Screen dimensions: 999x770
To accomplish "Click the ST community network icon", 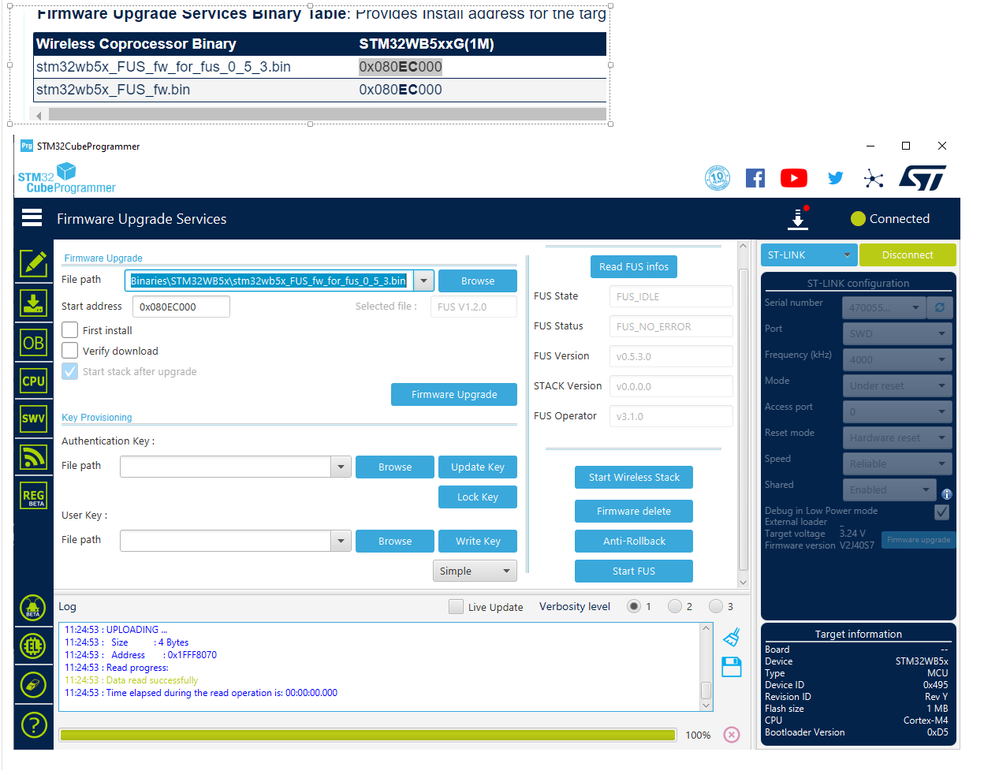I will coord(873,179).
